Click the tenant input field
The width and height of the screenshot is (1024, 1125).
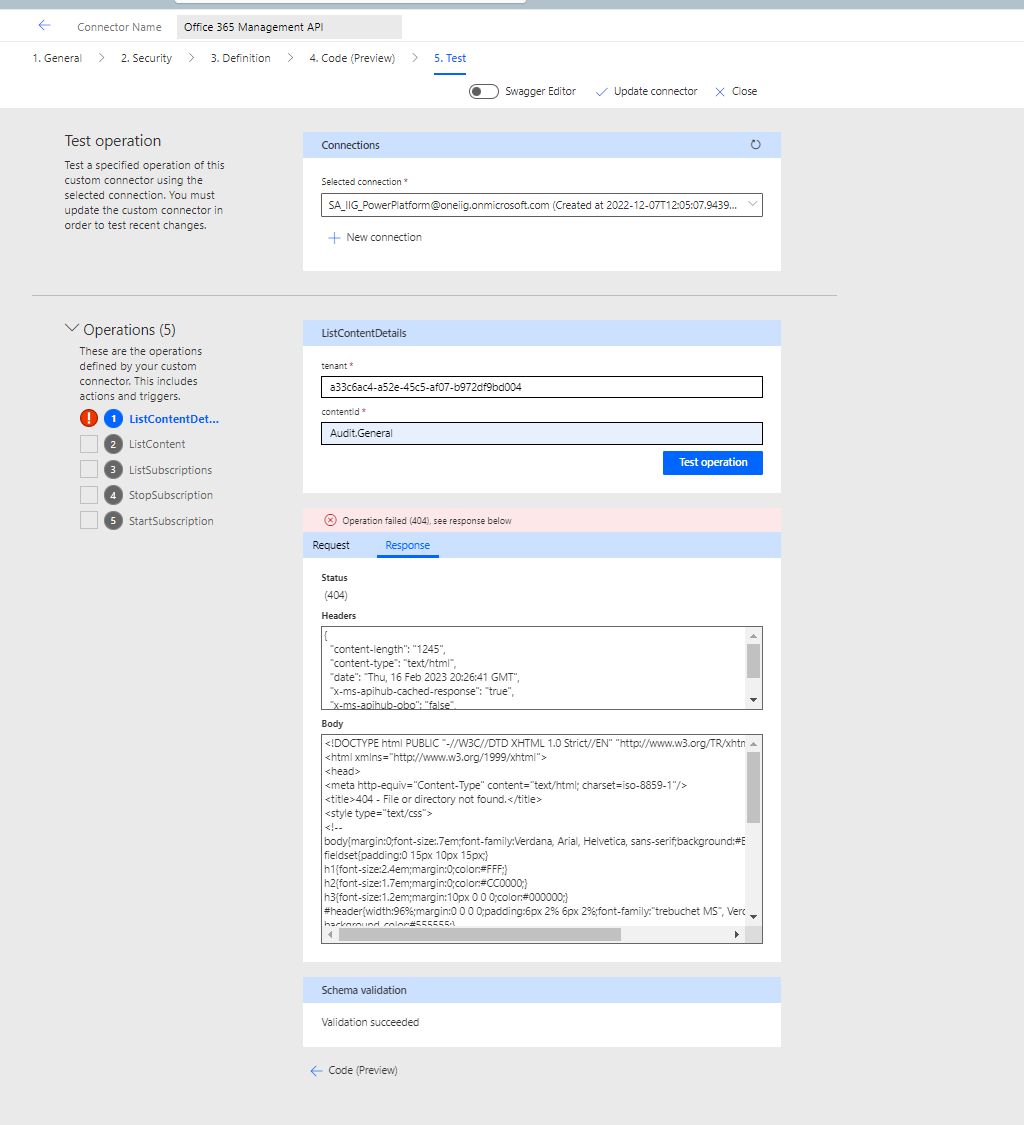click(x=542, y=387)
